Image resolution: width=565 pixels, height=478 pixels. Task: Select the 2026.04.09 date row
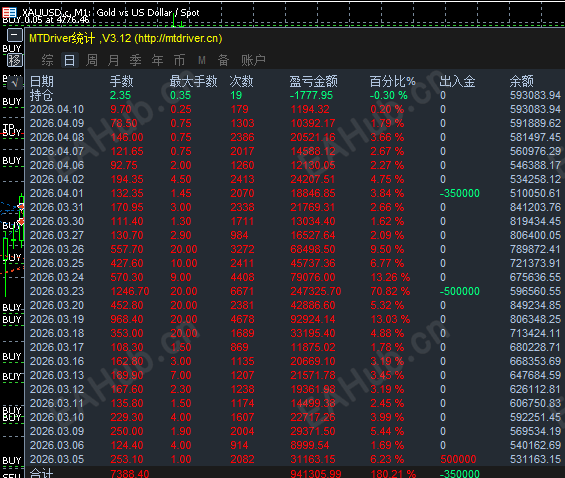tap(57, 124)
